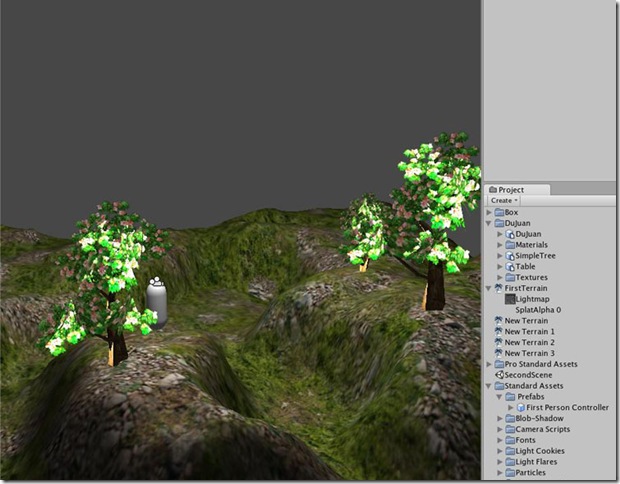Viewport: 620px width, 484px height.
Task: Expand the Blob-Shadow folder arrow
Action: (500, 418)
